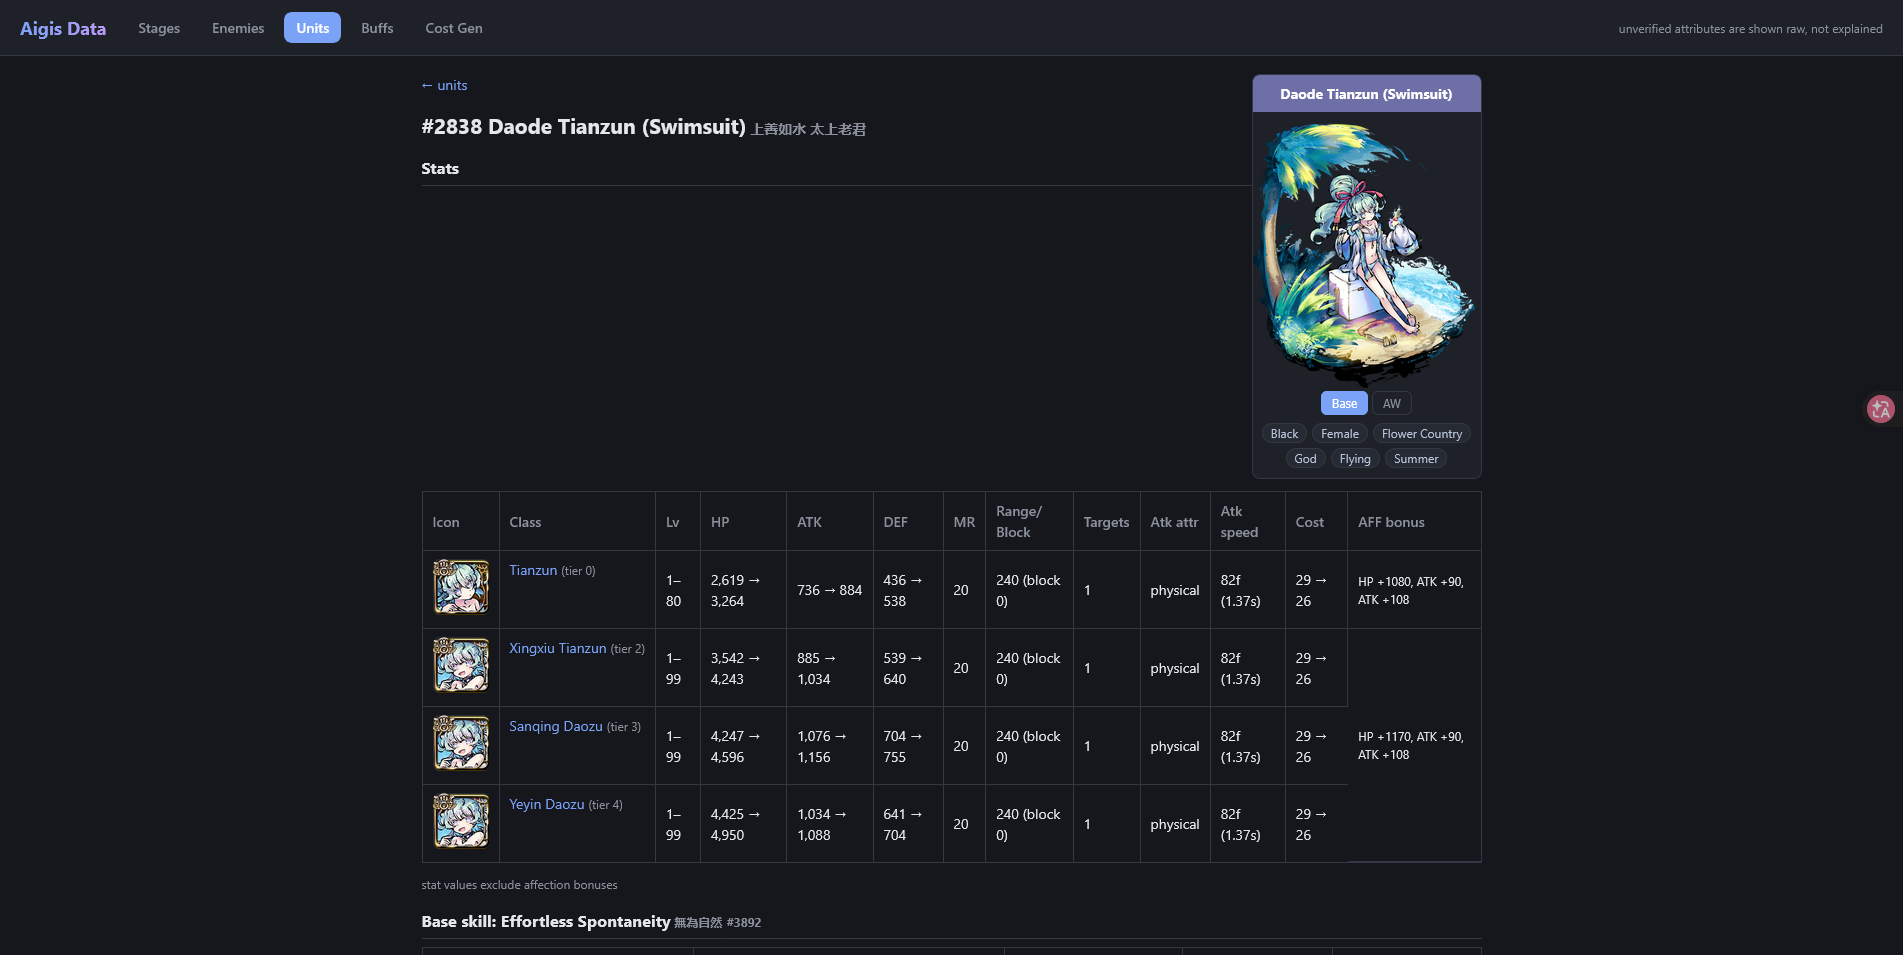This screenshot has width=1903, height=955.
Task: Switch artwork to AW version
Action: pyautogui.click(x=1391, y=403)
